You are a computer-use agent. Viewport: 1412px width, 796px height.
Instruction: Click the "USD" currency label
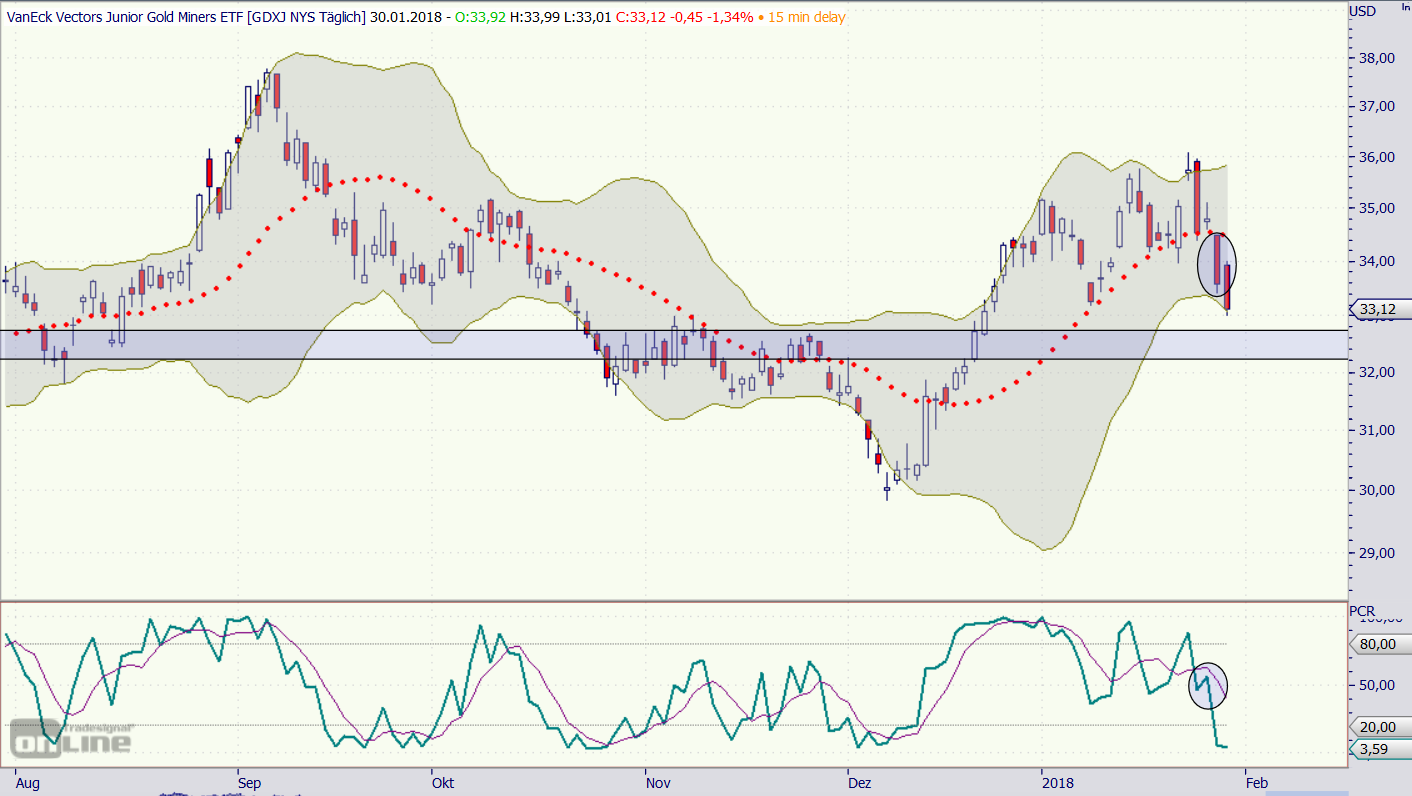(x=1362, y=11)
